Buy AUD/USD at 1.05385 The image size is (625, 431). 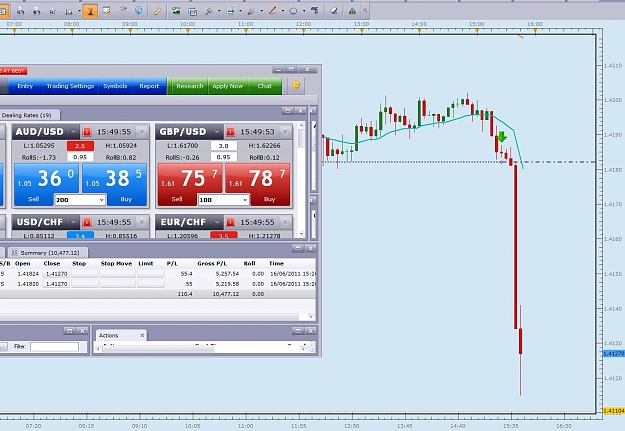click(115, 185)
